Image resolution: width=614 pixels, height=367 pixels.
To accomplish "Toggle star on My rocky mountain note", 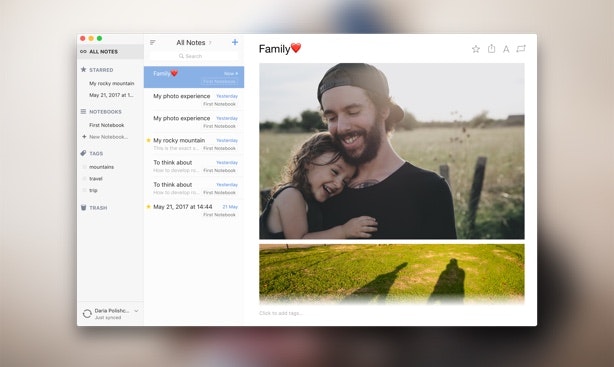I will pyautogui.click(x=148, y=140).
